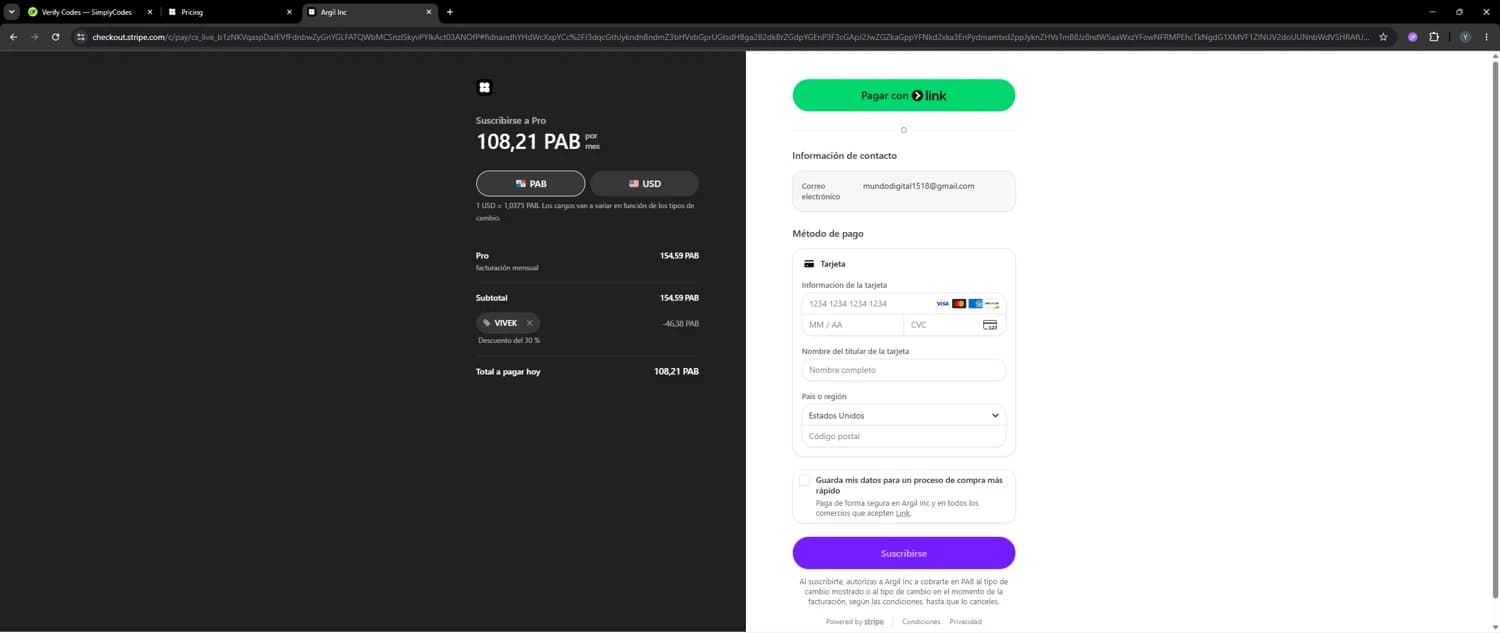The width and height of the screenshot is (1500, 633).
Task: Open the tab search dropdown arrow
Action: [x=12, y=12]
